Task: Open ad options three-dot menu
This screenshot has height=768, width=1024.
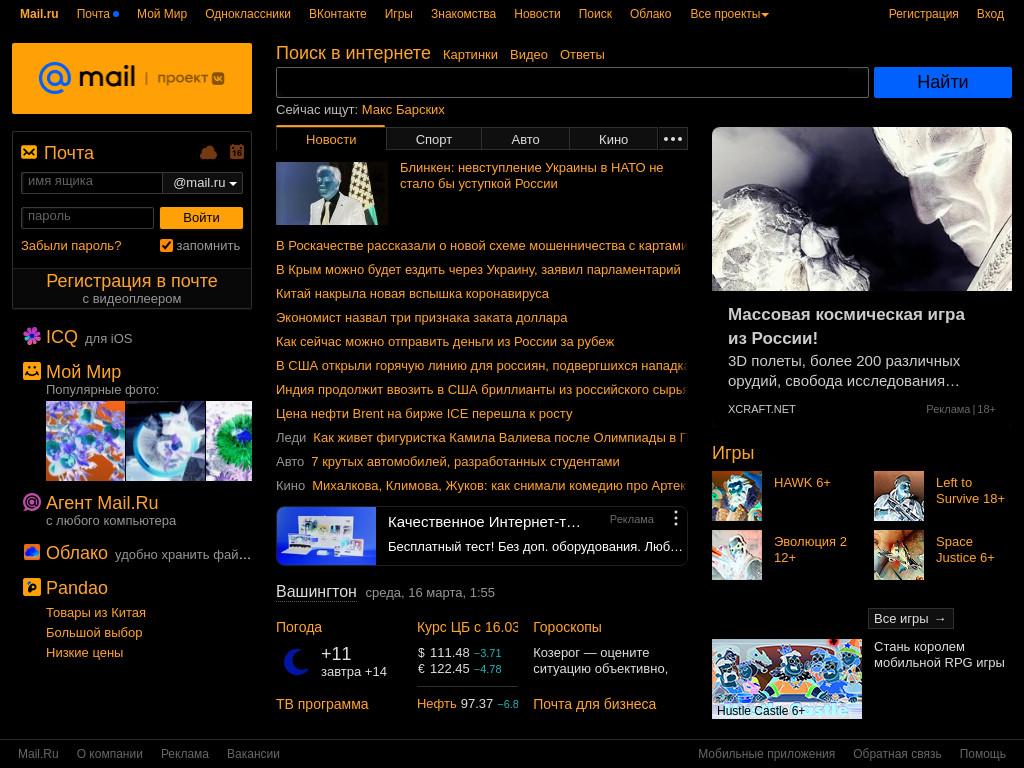Action: [675, 519]
